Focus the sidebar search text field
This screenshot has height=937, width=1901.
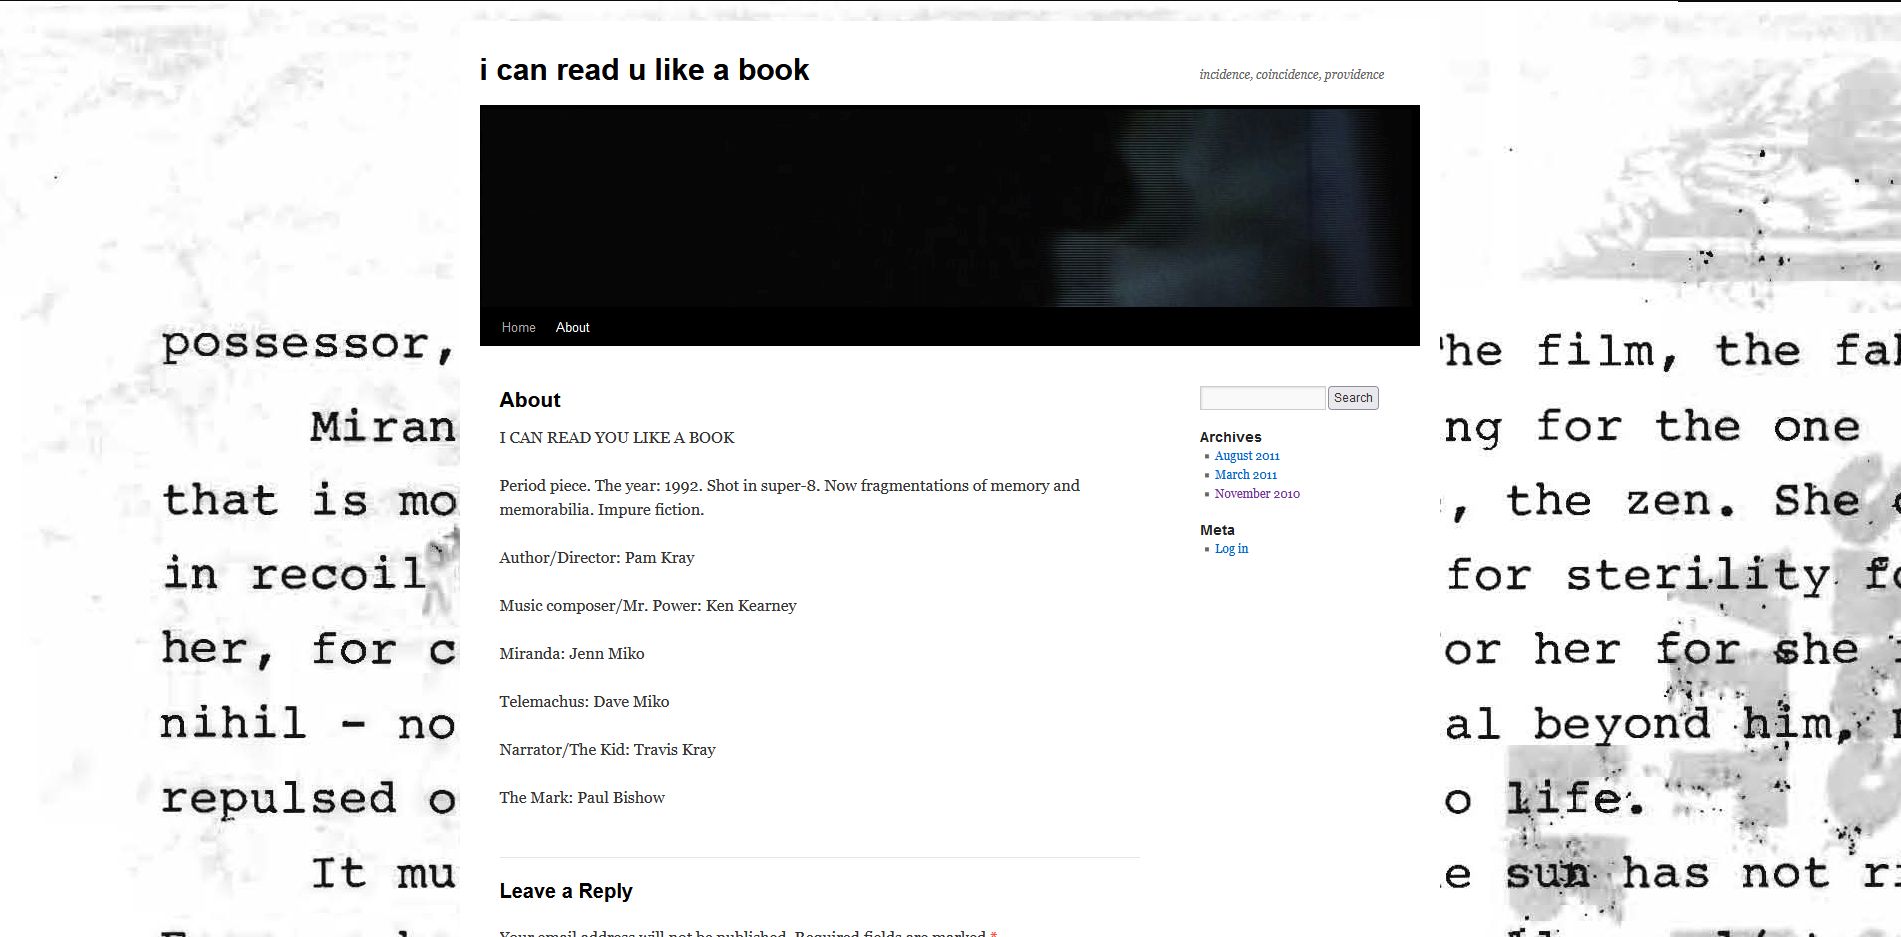click(1262, 398)
